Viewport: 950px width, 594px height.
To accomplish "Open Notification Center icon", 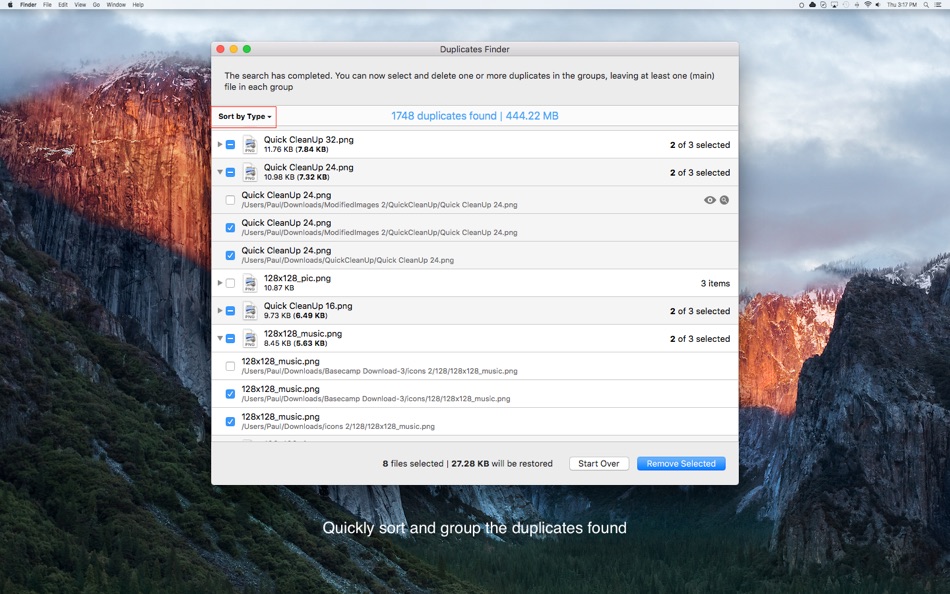I will point(938,4).
